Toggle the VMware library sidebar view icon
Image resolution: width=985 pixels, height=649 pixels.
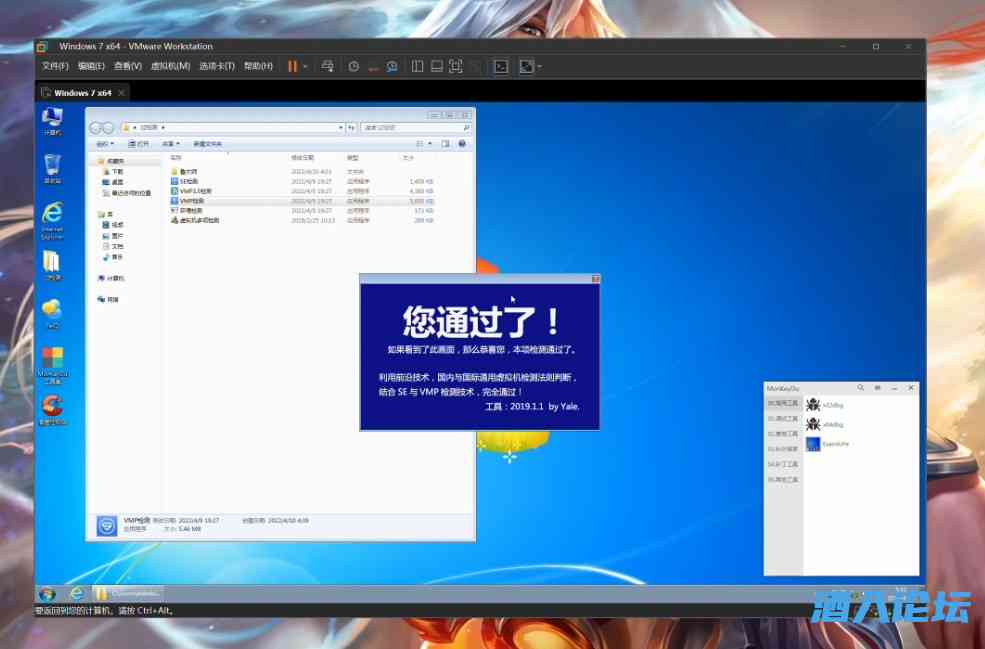(x=417, y=67)
